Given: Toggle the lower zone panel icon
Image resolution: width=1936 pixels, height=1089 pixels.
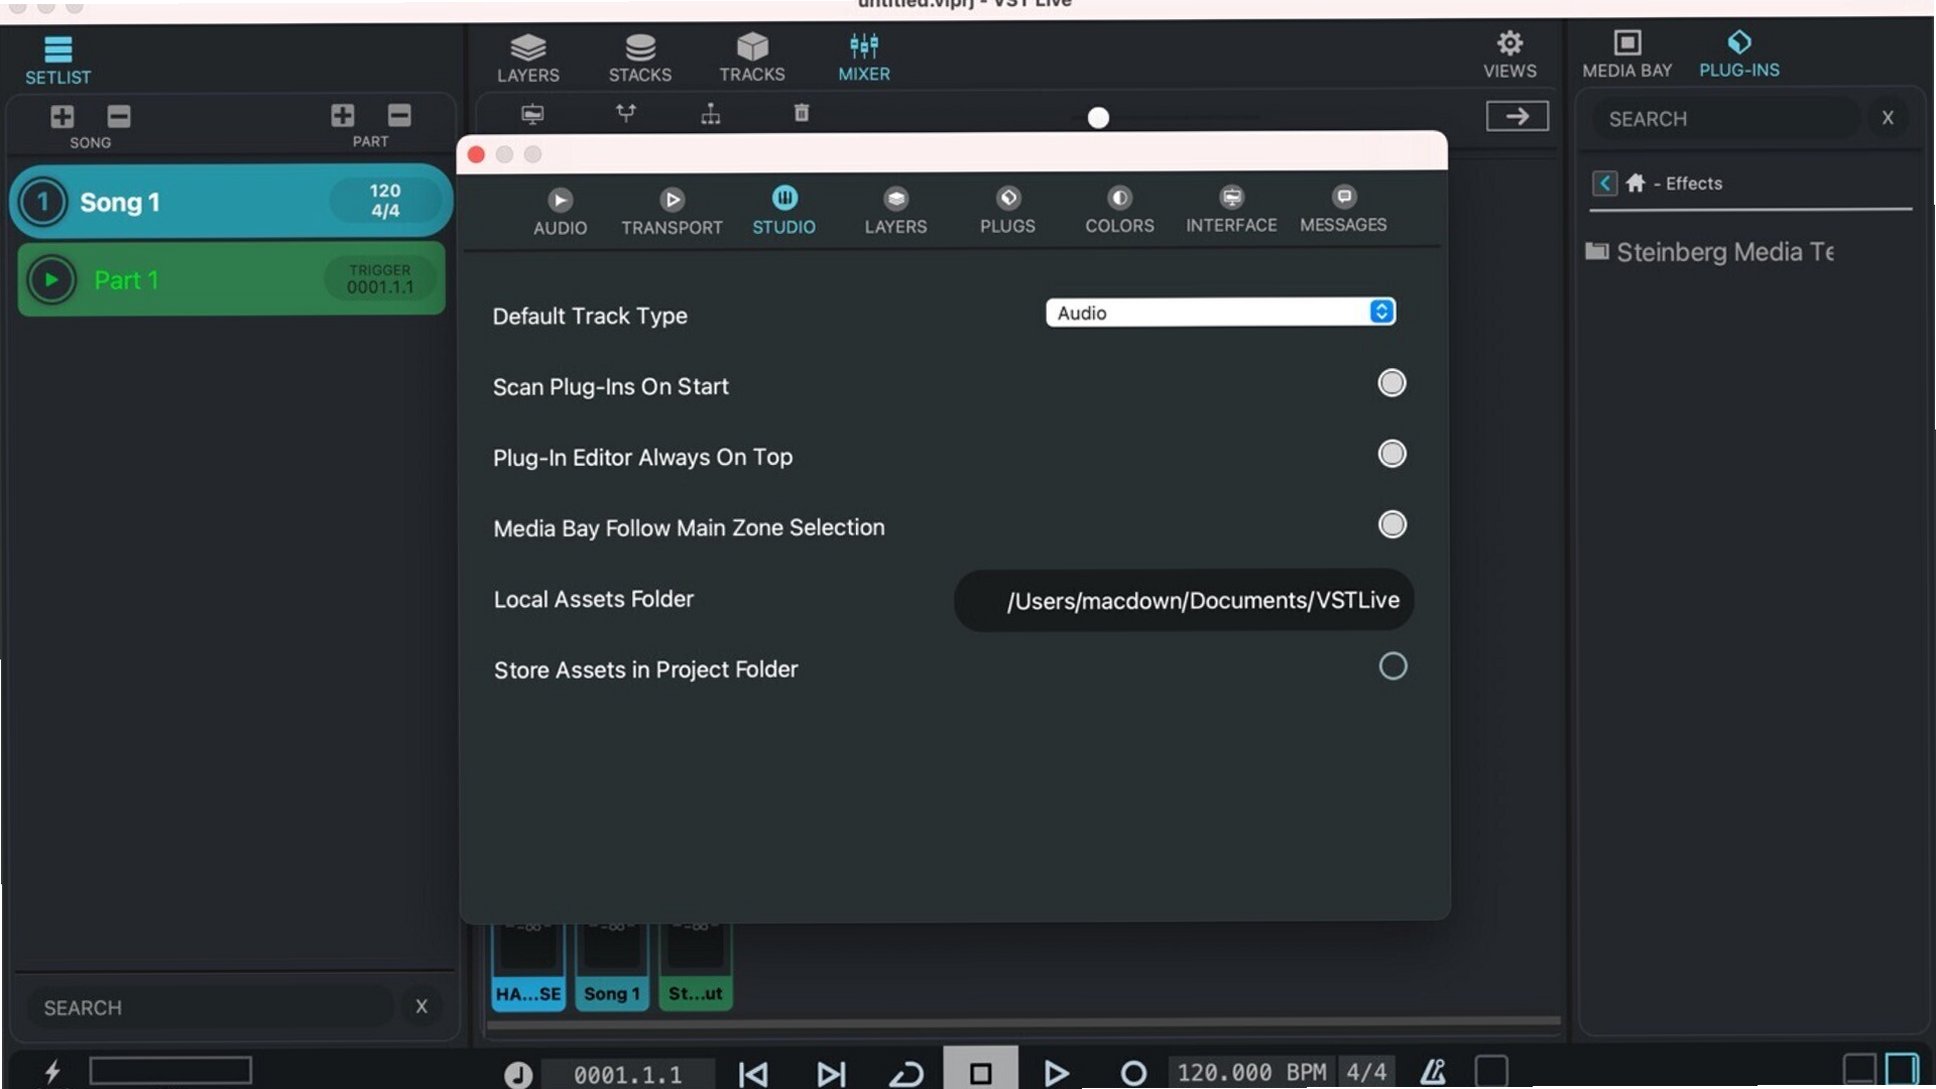Looking at the screenshot, I should coord(1860,1069).
